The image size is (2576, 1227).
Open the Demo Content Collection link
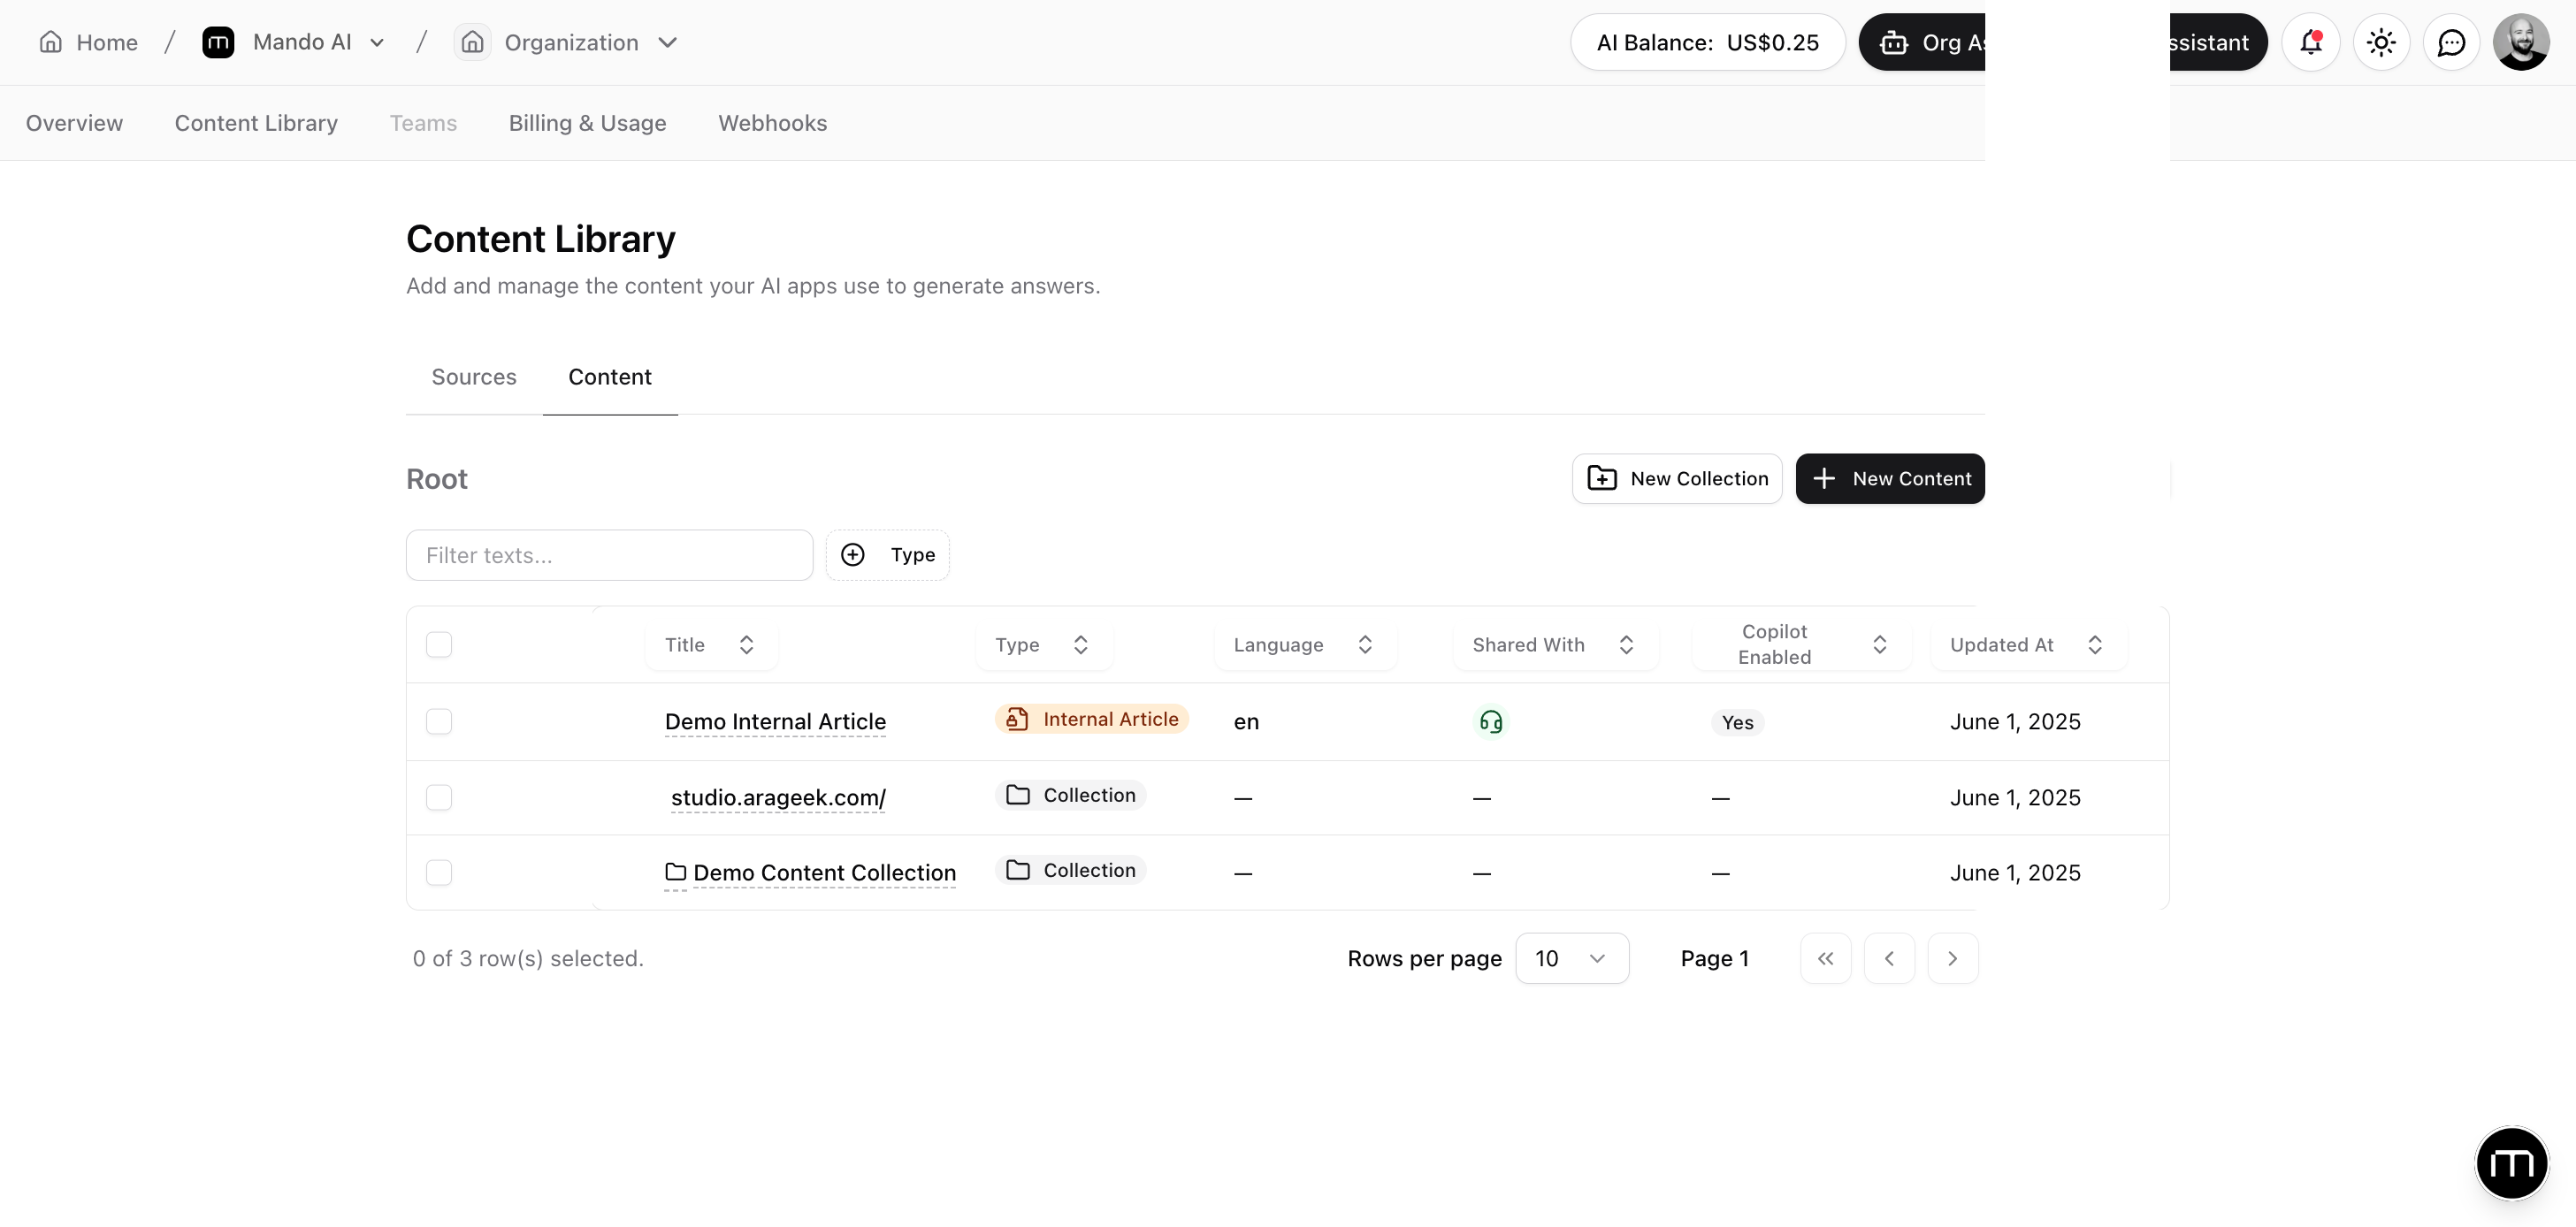tap(824, 872)
